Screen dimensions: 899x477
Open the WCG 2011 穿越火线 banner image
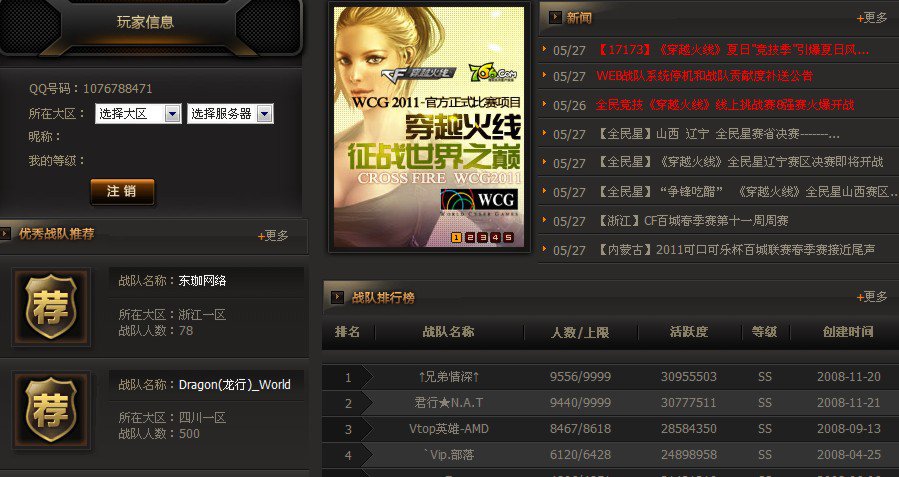pos(429,126)
